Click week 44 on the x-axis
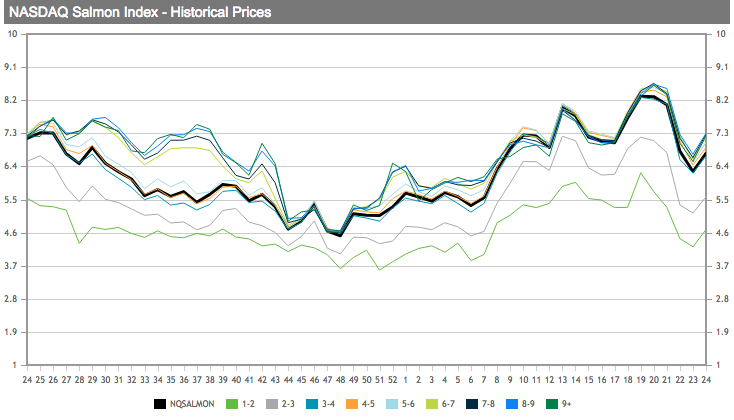This screenshot has height=420, width=734. pyautogui.click(x=288, y=380)
